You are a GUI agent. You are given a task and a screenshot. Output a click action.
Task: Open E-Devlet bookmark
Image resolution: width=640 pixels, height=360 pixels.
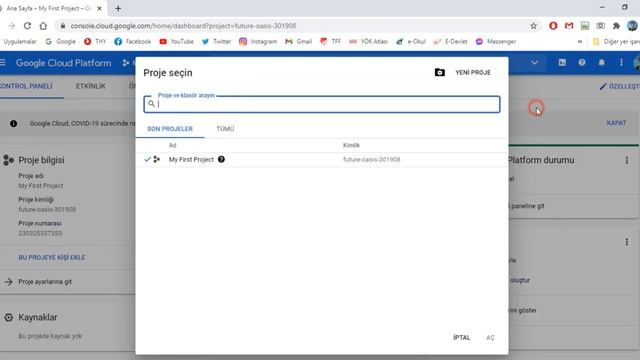click(x=450, y=42)
